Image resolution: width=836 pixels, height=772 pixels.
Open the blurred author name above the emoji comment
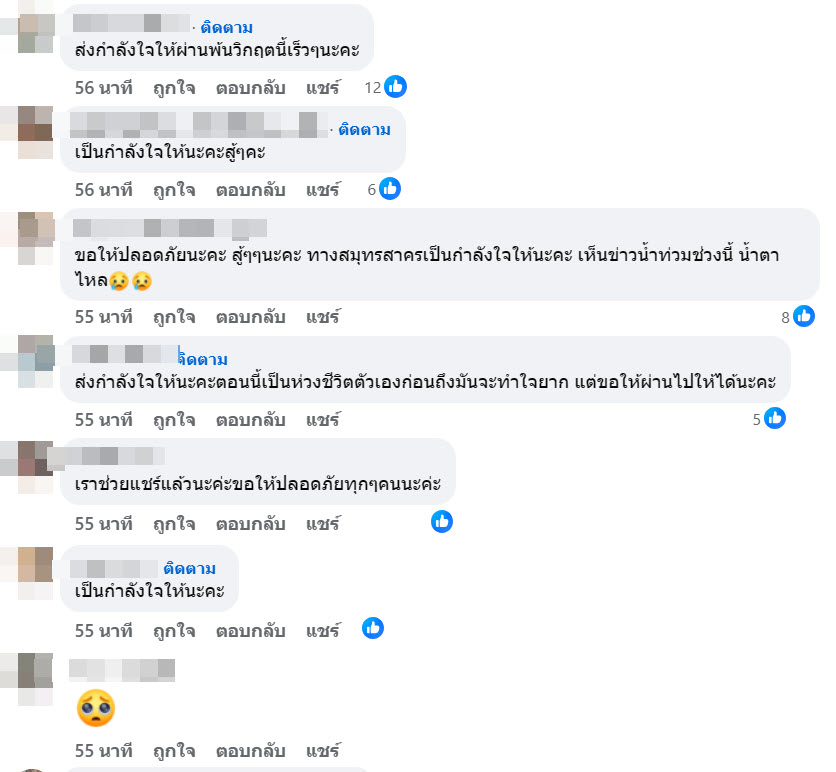pos(122,669)
